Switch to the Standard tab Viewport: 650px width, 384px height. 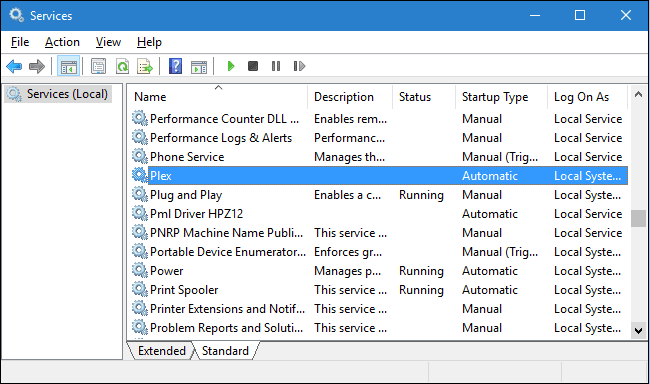(x=225, y=351)
